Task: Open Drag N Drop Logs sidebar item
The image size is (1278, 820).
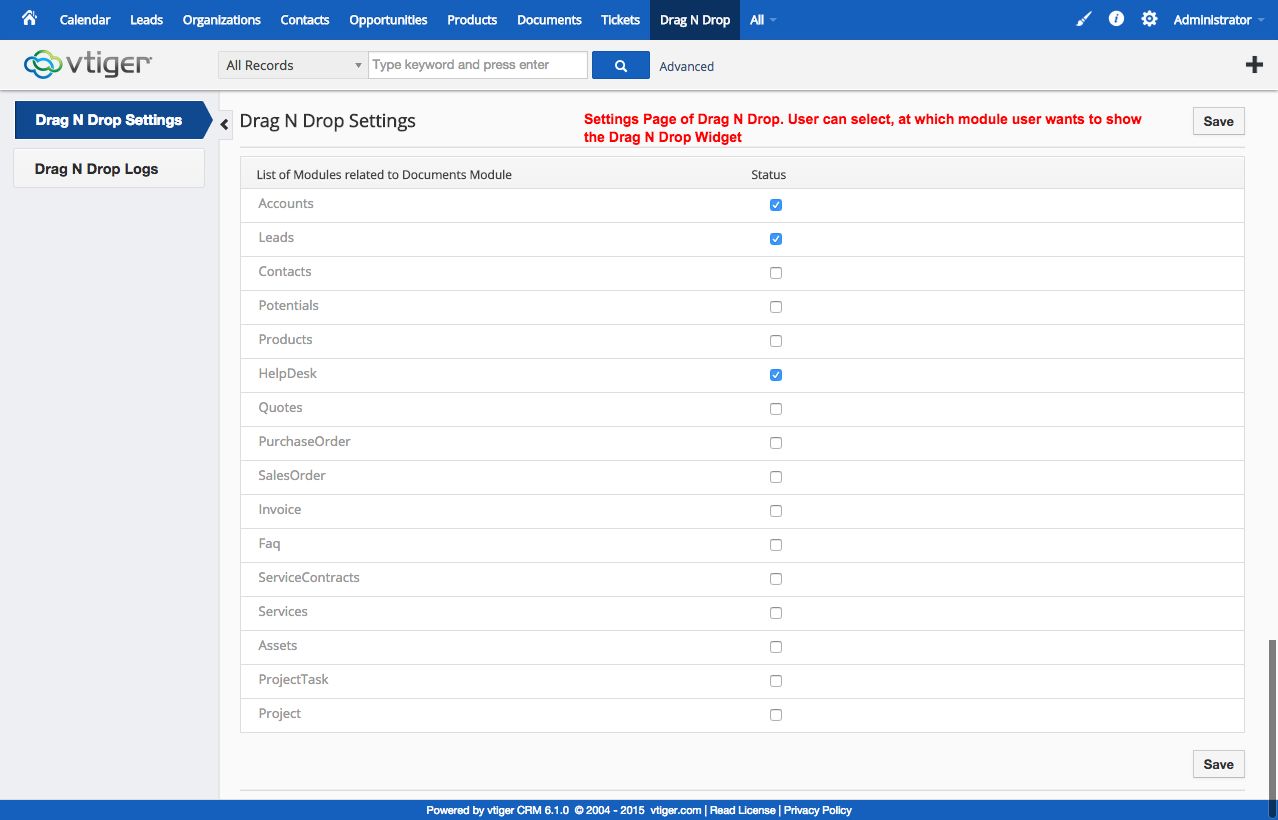Action: pyautogui.click(x=109, y=169)
